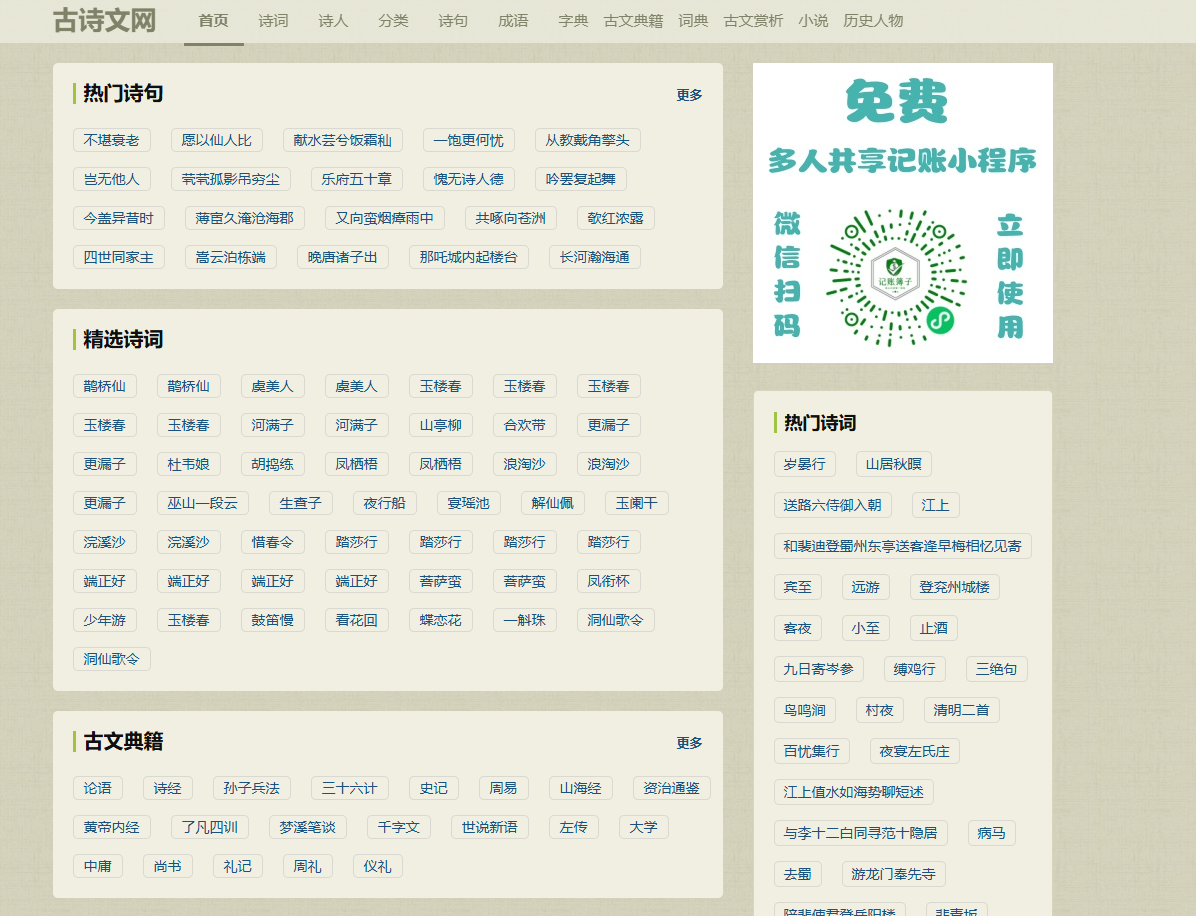
Task: Click the 凤衔杯 poem link
Action: pos(608,581)
